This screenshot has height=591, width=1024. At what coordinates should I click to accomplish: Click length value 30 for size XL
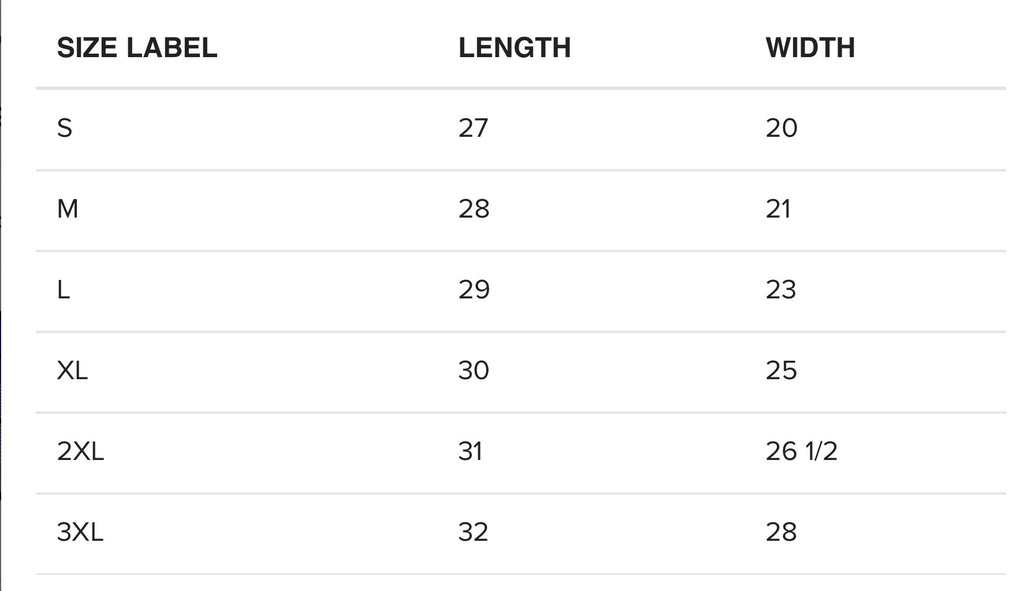point(474,371)
